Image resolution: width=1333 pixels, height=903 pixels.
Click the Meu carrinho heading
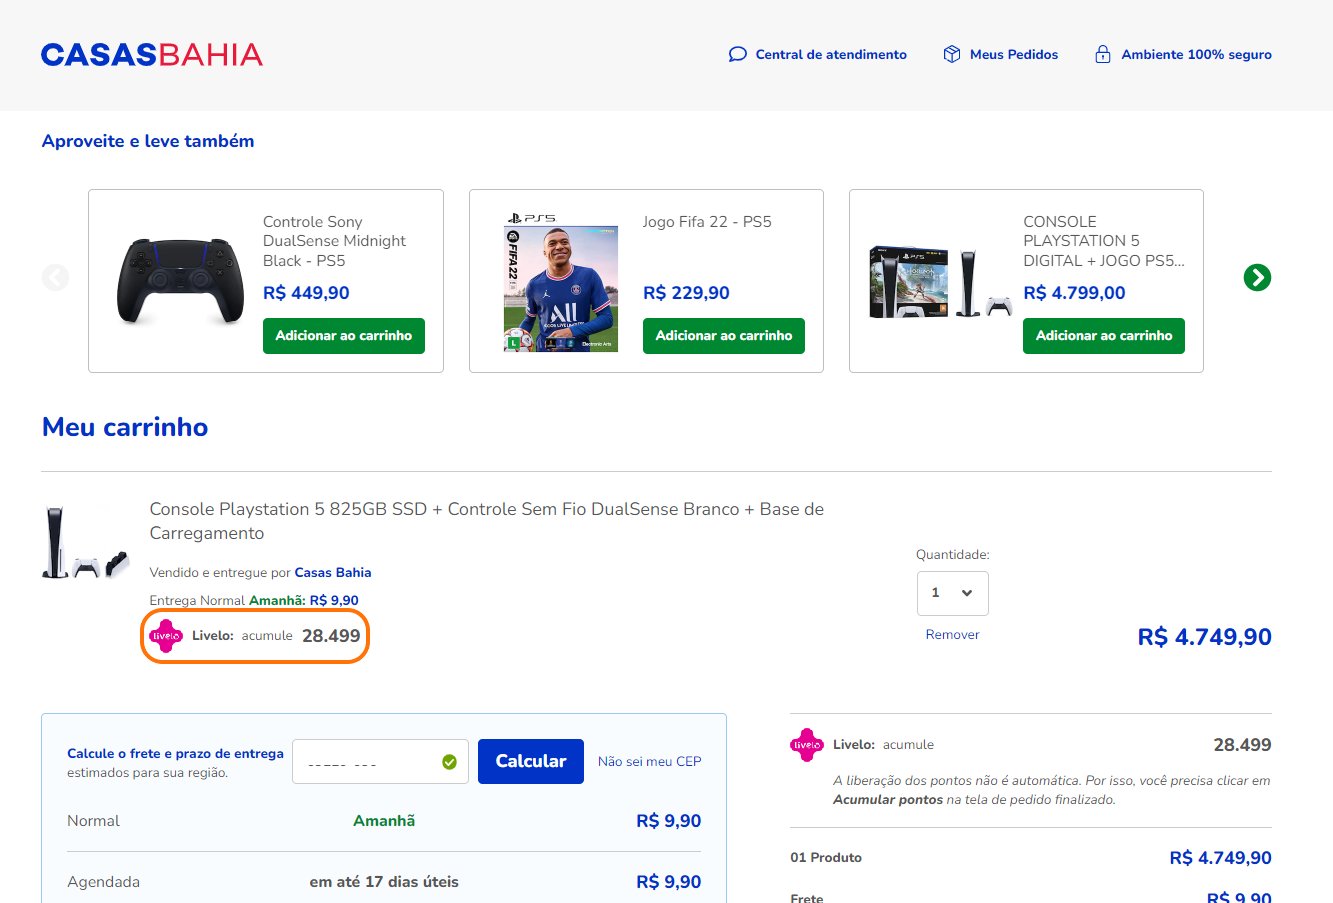[x=125, y=427]
